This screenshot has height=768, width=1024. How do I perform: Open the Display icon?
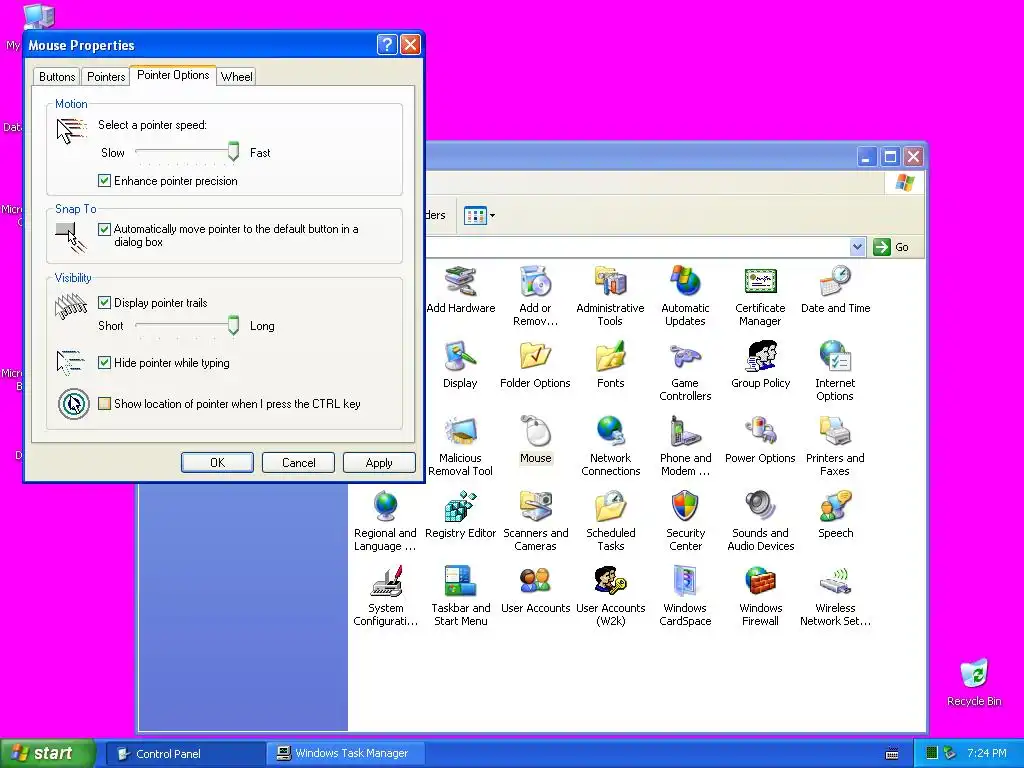pyautogui.click(x=460, y=365)
